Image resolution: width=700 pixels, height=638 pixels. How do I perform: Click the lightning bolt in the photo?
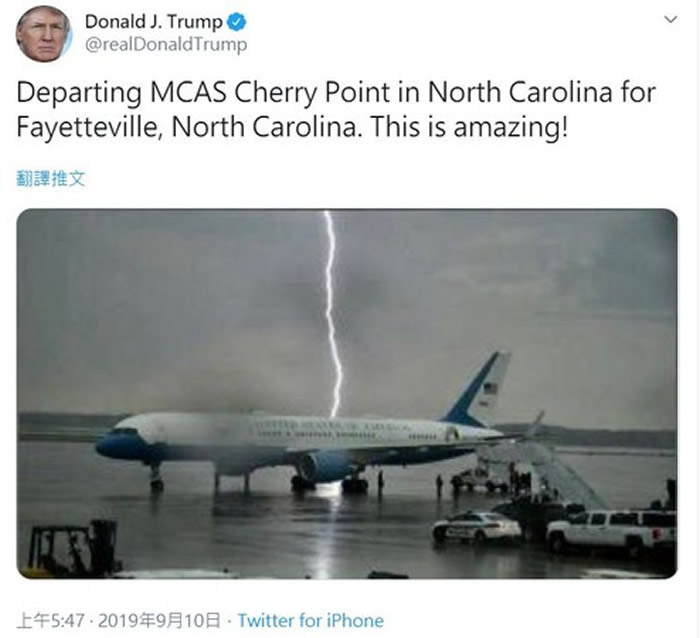pos(333,313)
